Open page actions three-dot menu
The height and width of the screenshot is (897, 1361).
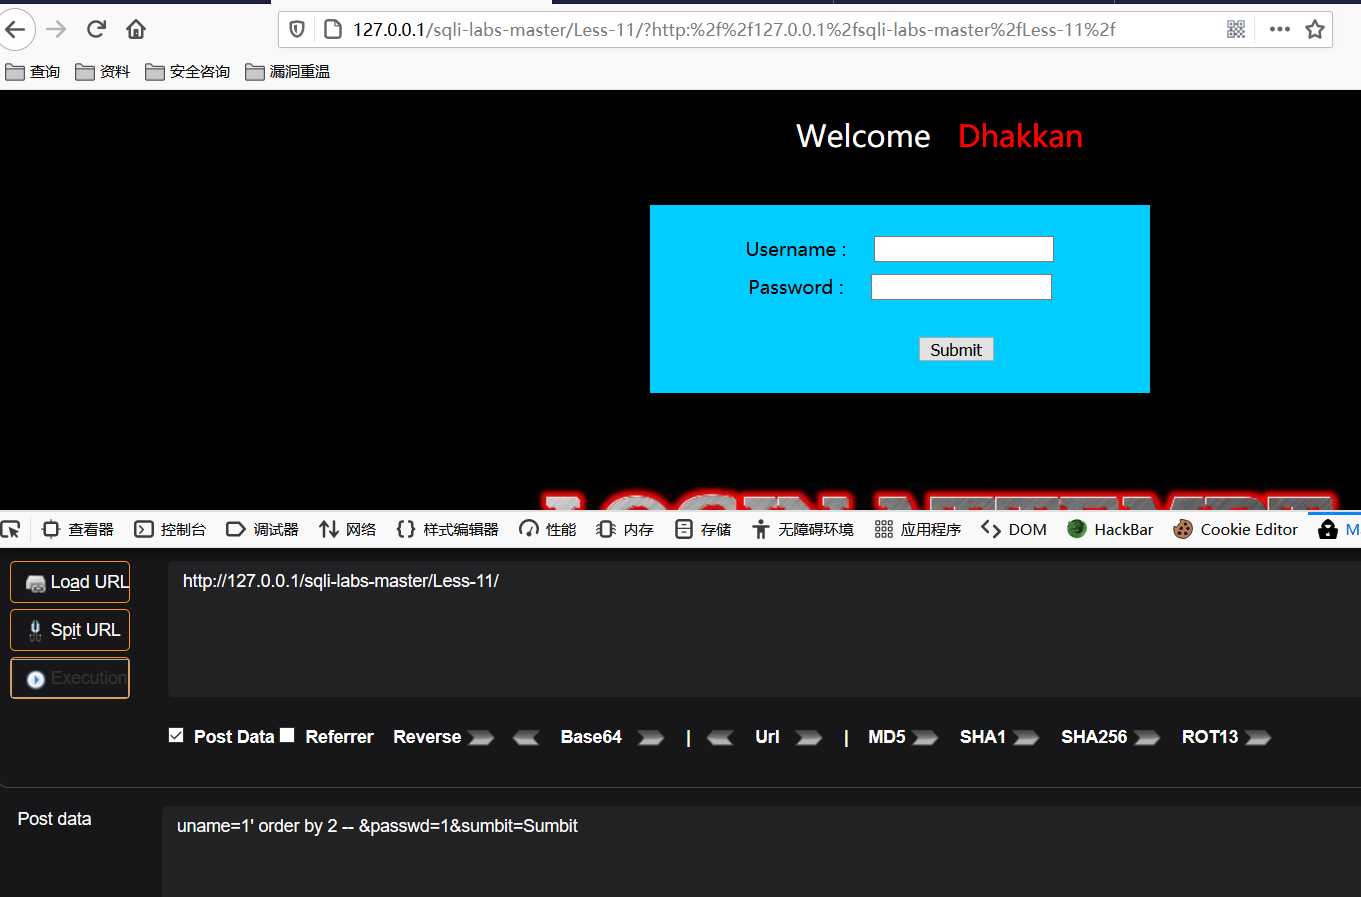pyautogui.click(x=1279, y=29)
